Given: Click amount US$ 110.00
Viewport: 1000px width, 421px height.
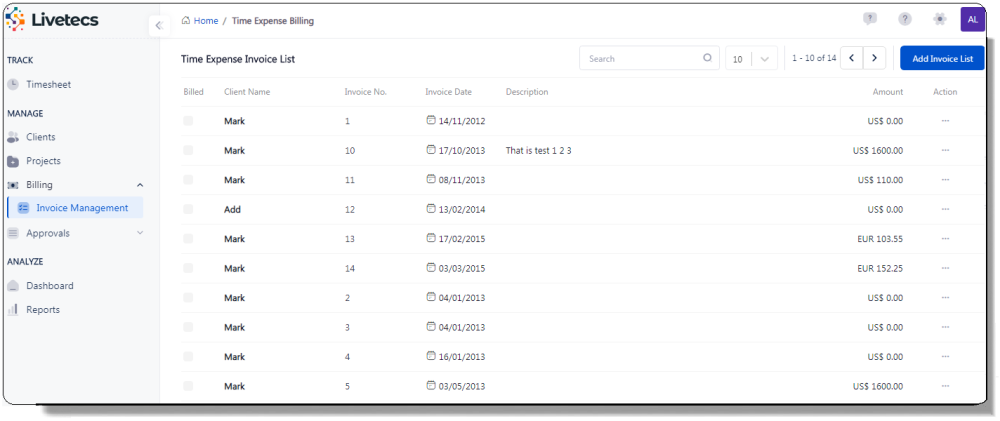Looking at the screenshot, I should click(x=880, y=180).
